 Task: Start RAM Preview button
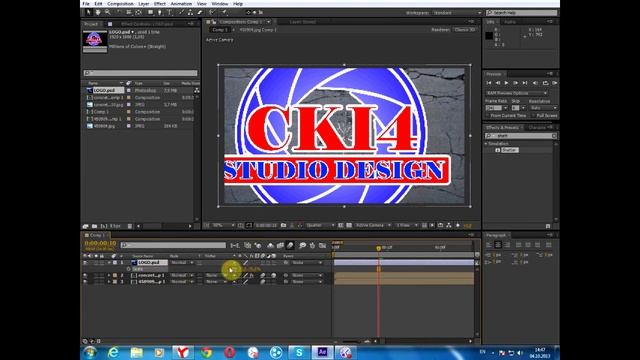555,83
